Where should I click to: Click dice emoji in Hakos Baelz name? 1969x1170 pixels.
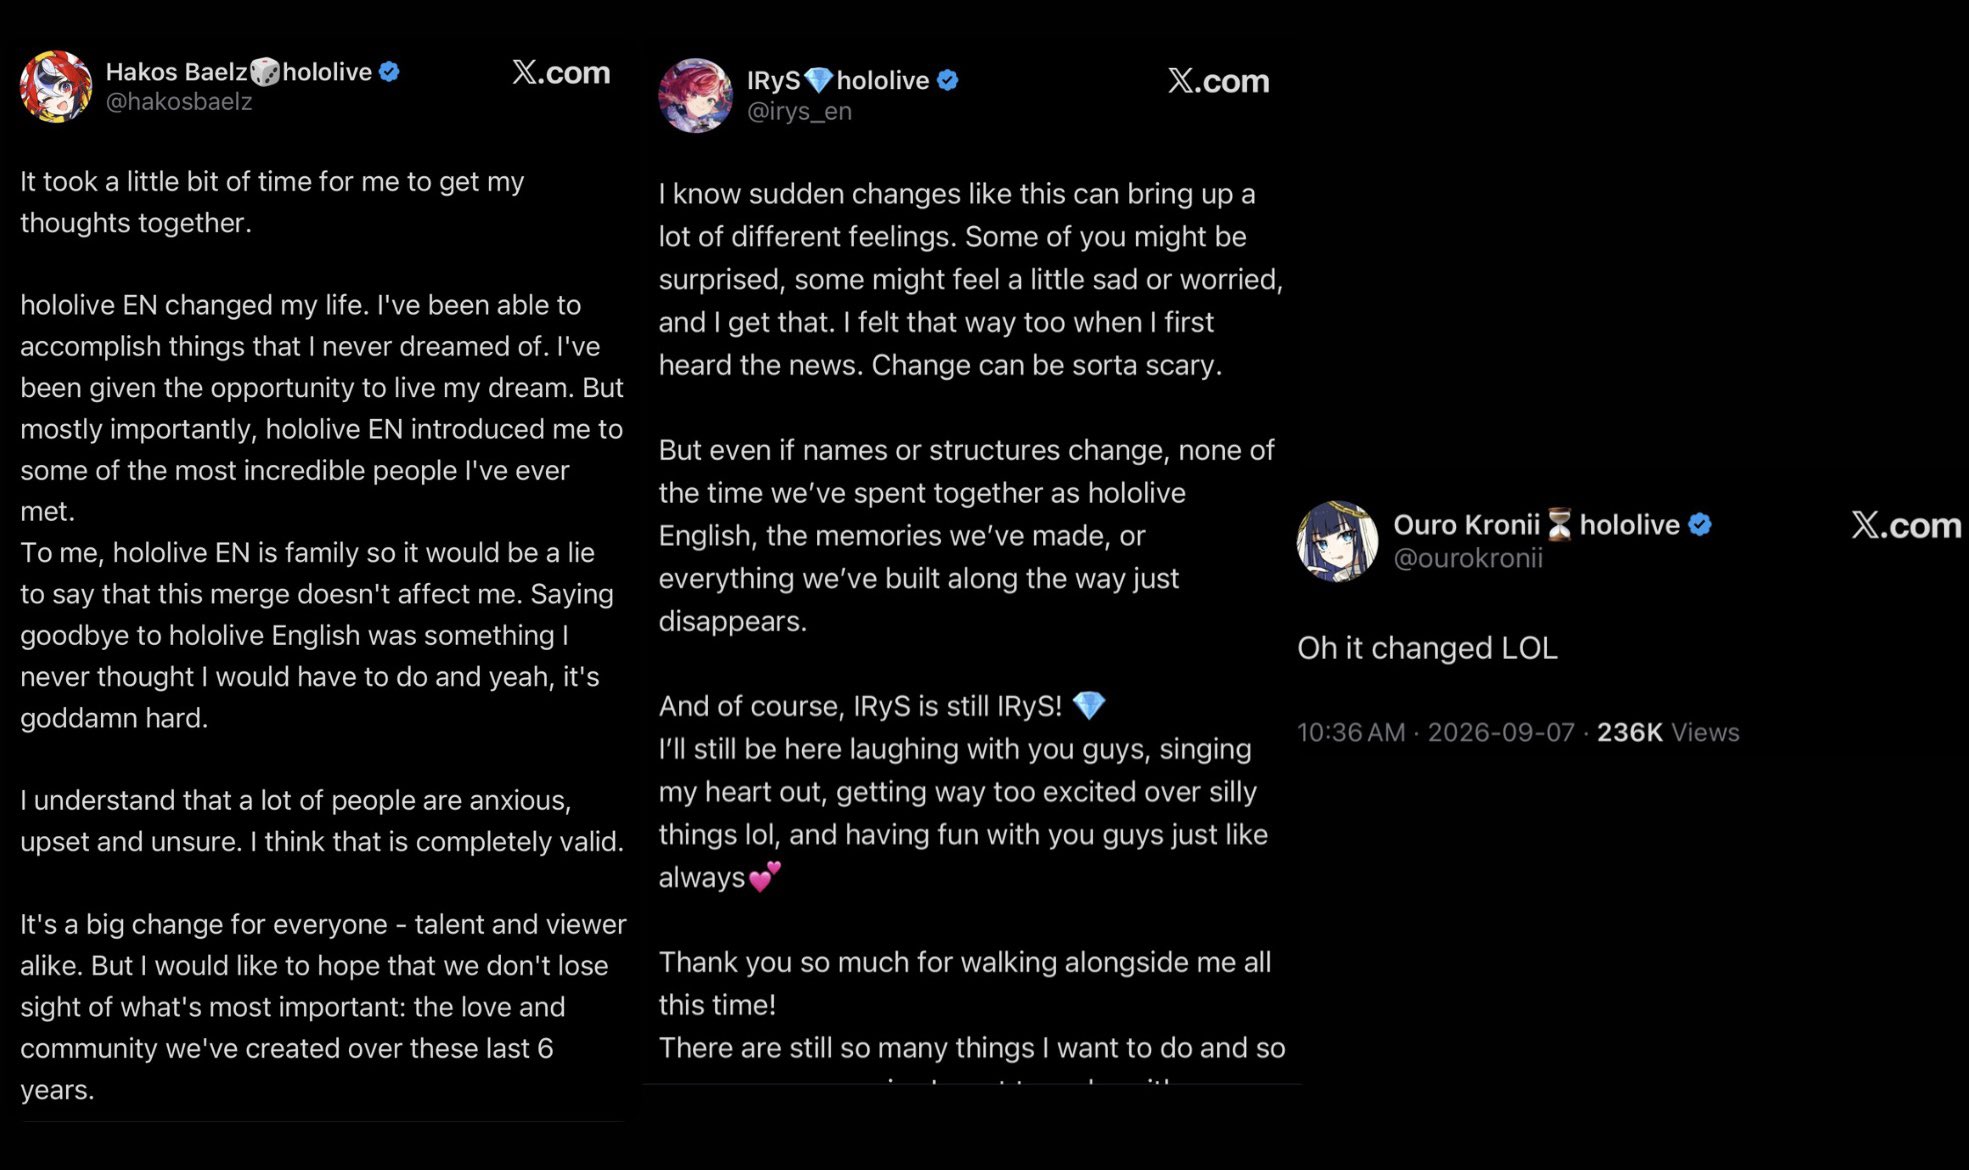[x=265, y=72]
